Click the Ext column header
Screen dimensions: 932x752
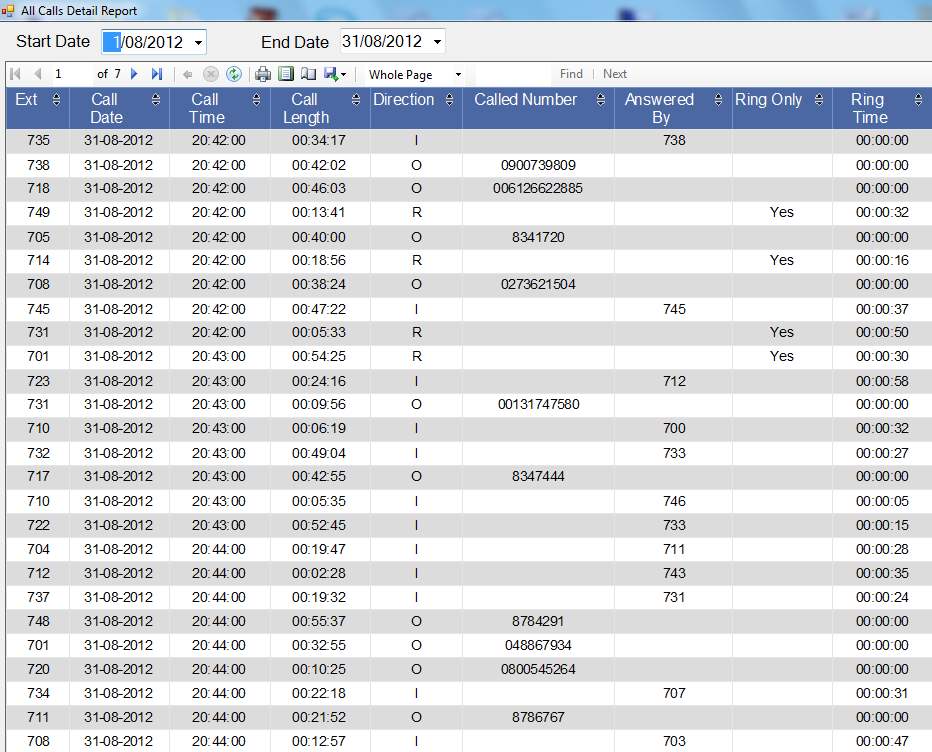38,108
